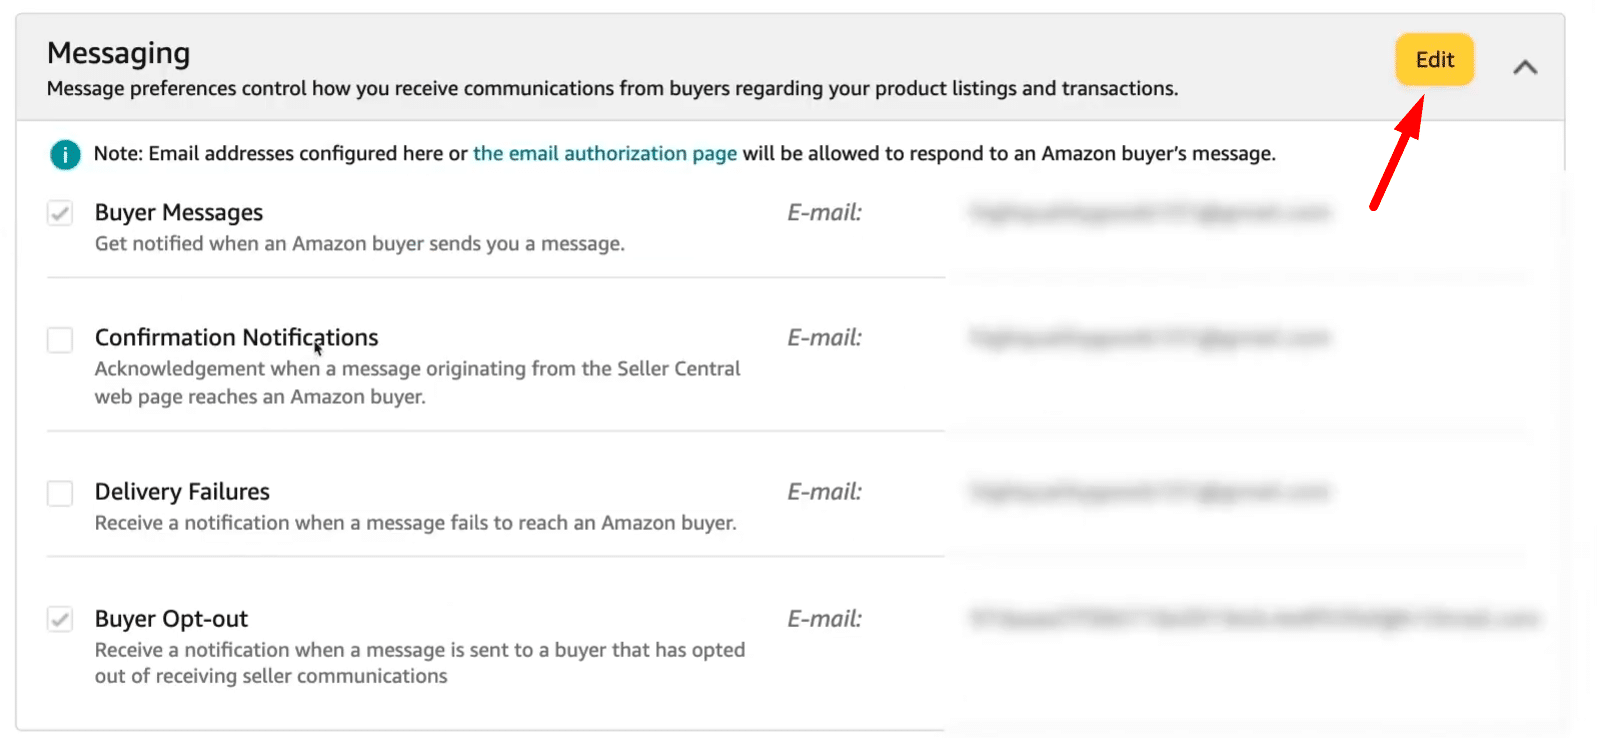Tick the Delivery Failures checkbox
The image size is (1597, 738).
pyautogui.click(x=60, y=493)
